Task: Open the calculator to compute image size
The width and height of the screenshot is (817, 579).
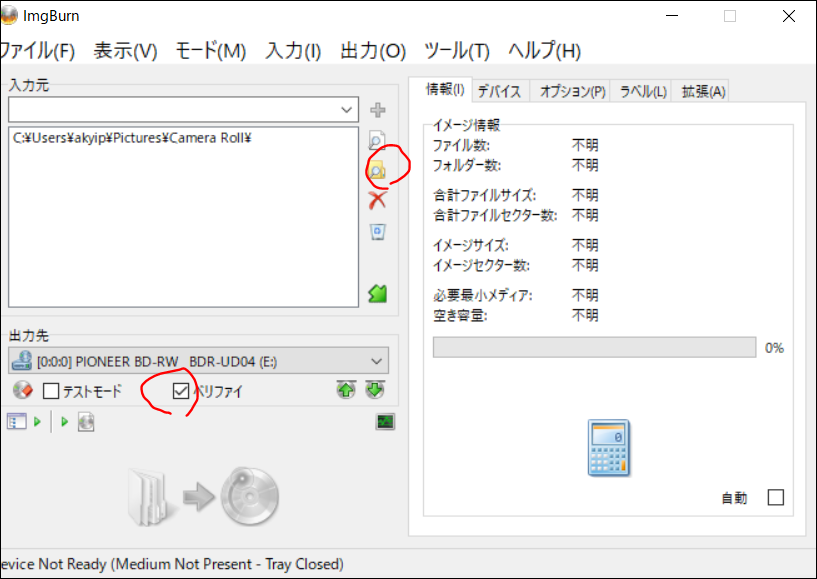Action: (608, 449)
